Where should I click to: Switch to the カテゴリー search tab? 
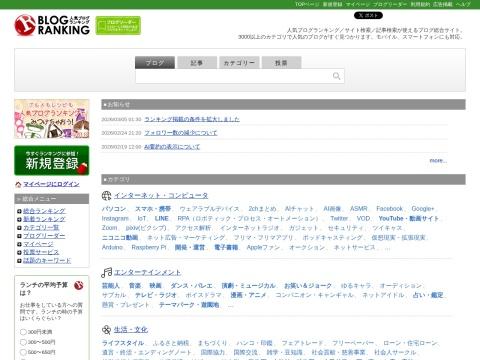[239, 63]
